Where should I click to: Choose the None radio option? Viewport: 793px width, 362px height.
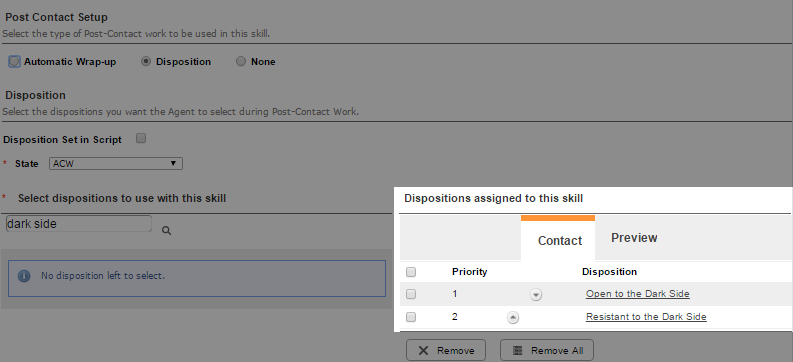pyautogui.click(x=241, y=62)
